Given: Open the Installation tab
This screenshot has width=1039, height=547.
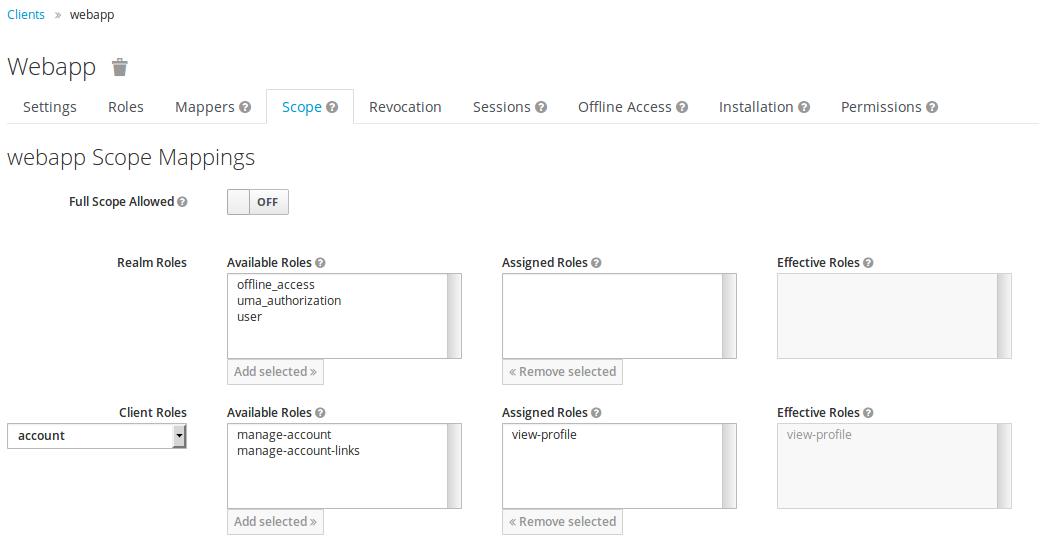Looking at the screenshot, I should click(756, 107).
